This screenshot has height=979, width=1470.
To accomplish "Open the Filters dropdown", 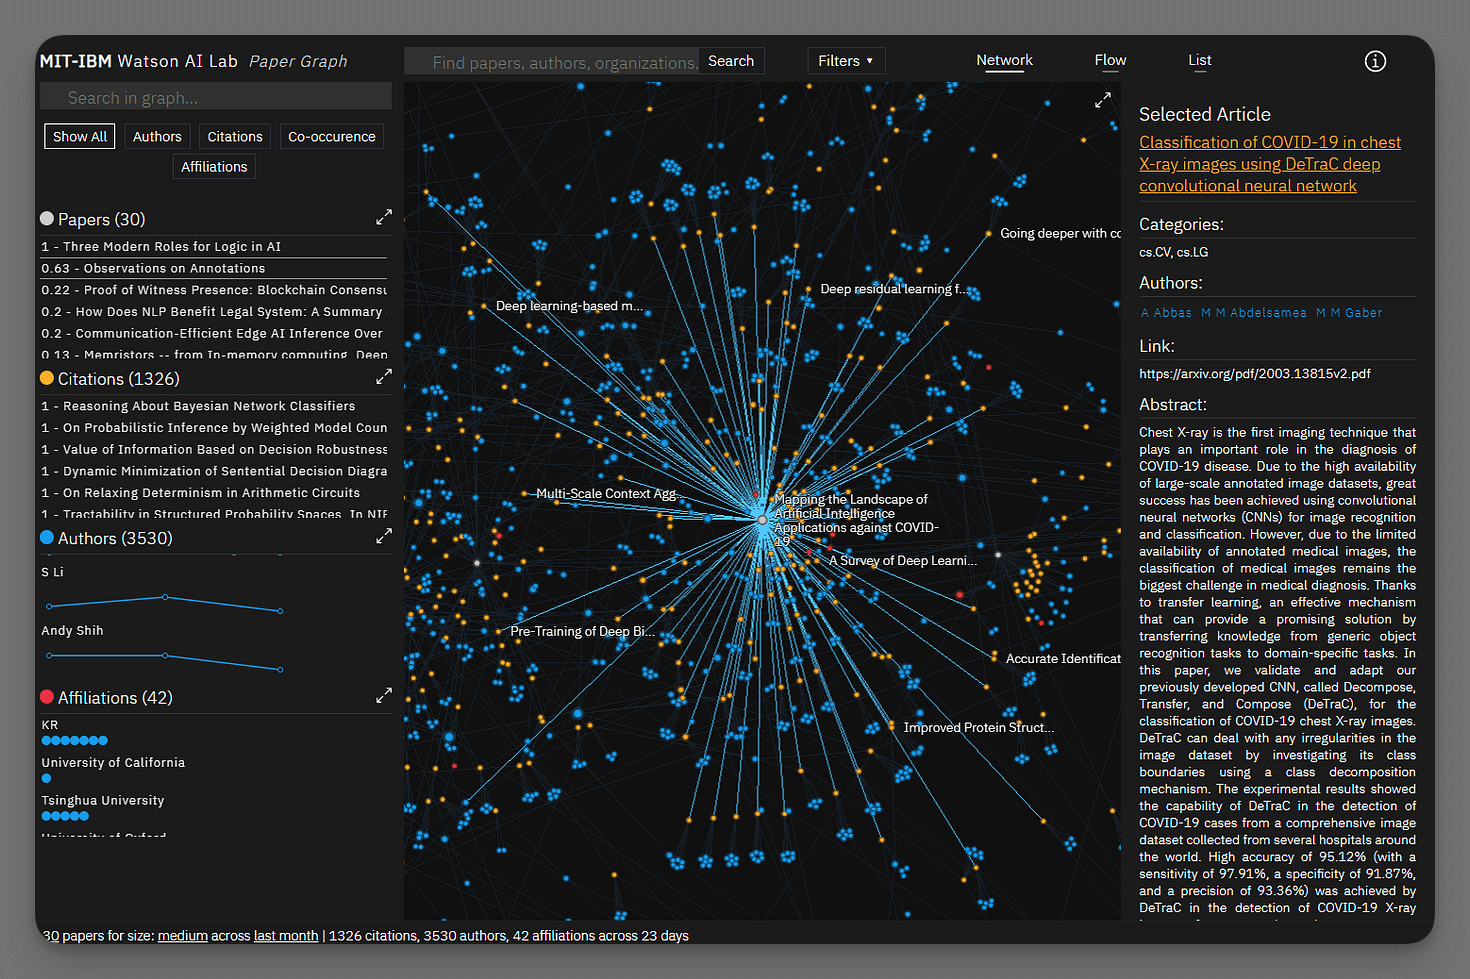I will 845,61.
